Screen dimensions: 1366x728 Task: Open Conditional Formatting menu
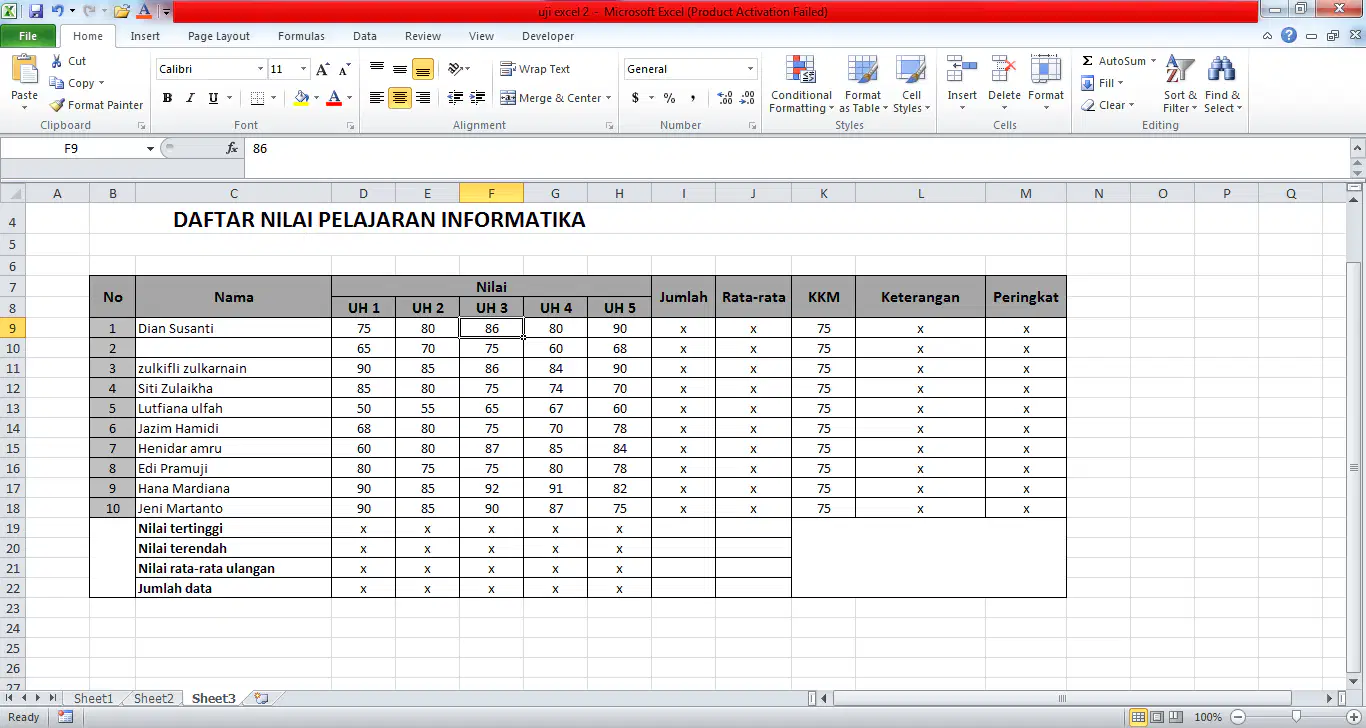(x=800, y=86)
